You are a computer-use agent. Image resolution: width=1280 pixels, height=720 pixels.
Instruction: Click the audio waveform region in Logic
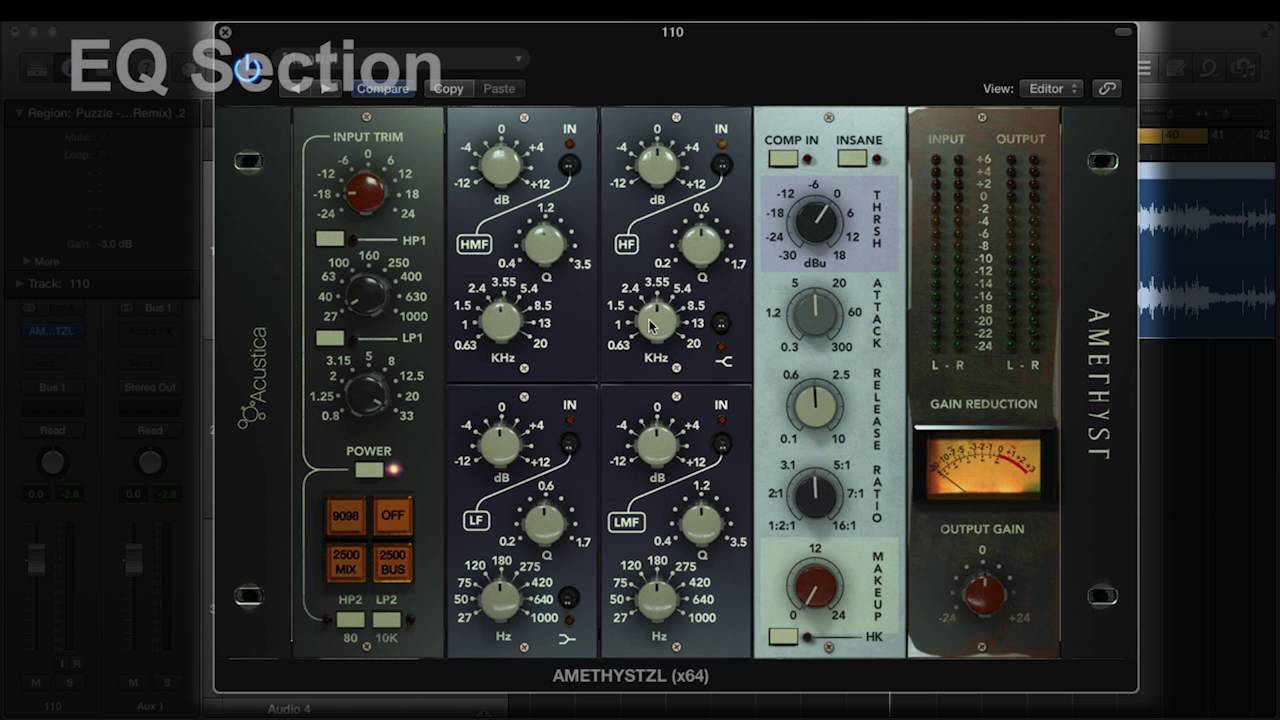coord(1208,250)
